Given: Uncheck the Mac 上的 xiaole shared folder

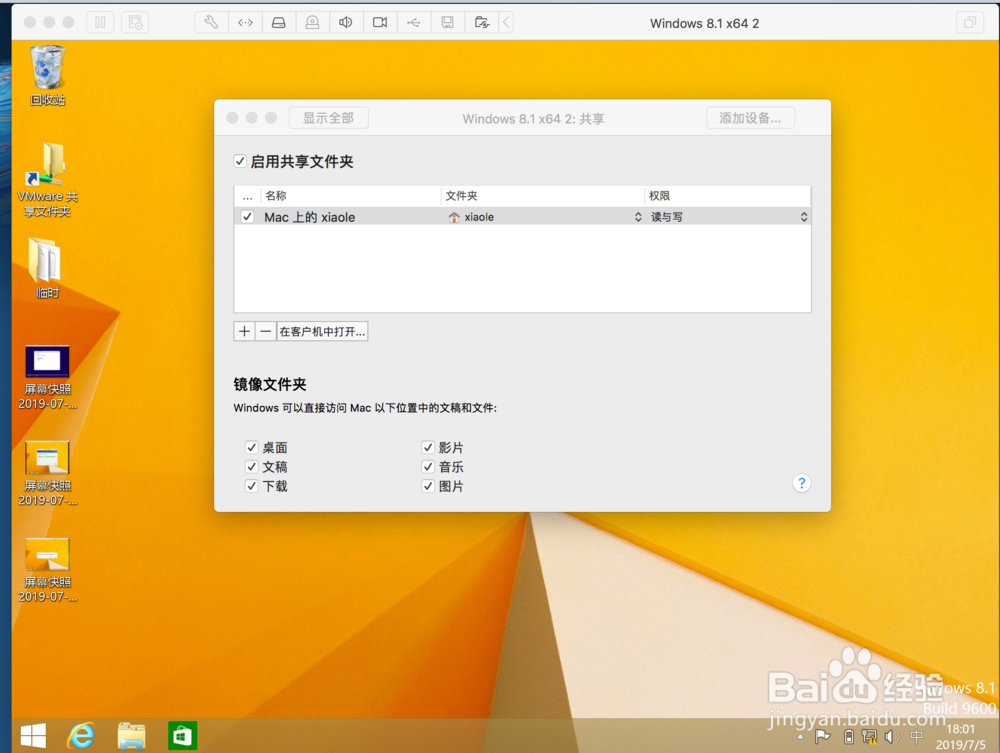Looking at the screenshot, I should click(246, 216).
